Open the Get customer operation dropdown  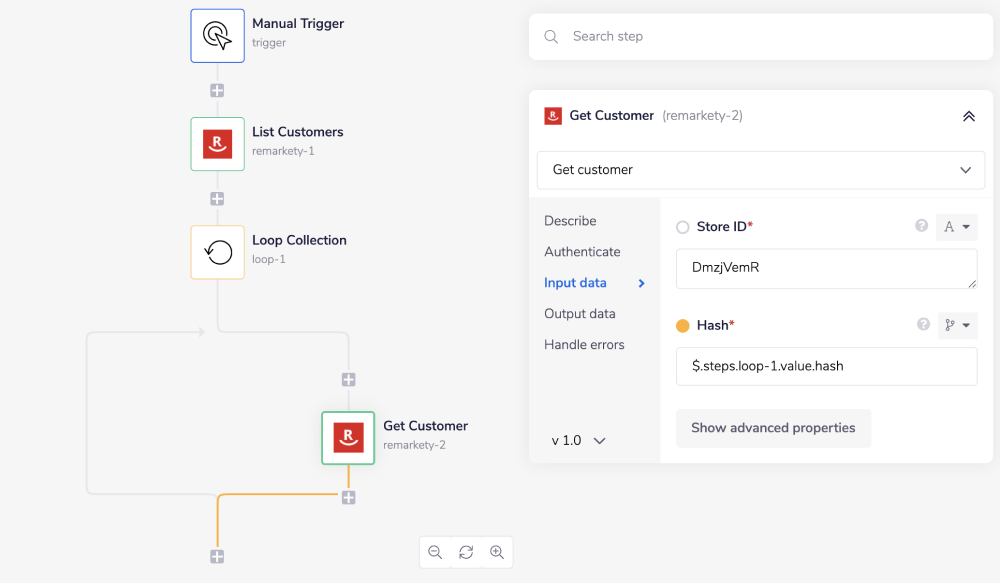(x=761, y=170)
